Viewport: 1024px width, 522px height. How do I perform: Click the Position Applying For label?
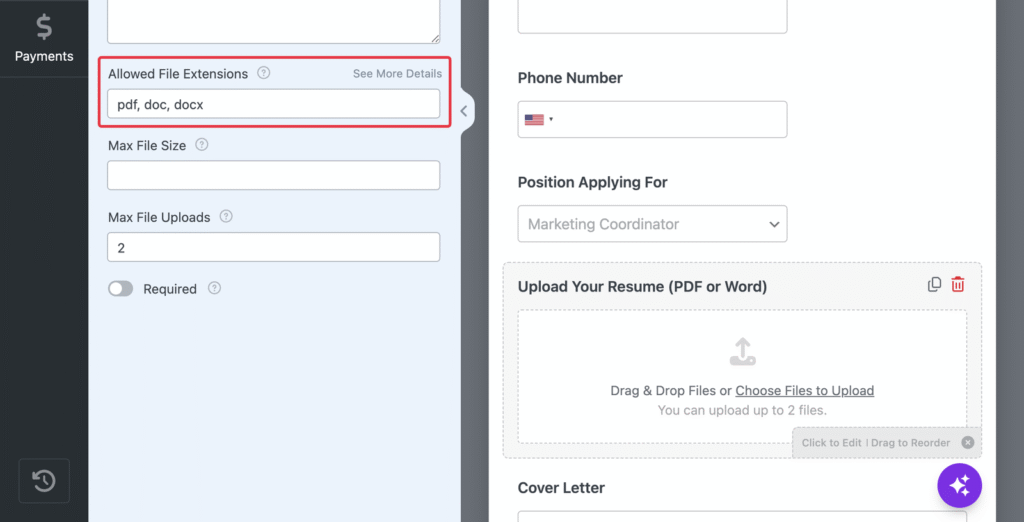592,182
